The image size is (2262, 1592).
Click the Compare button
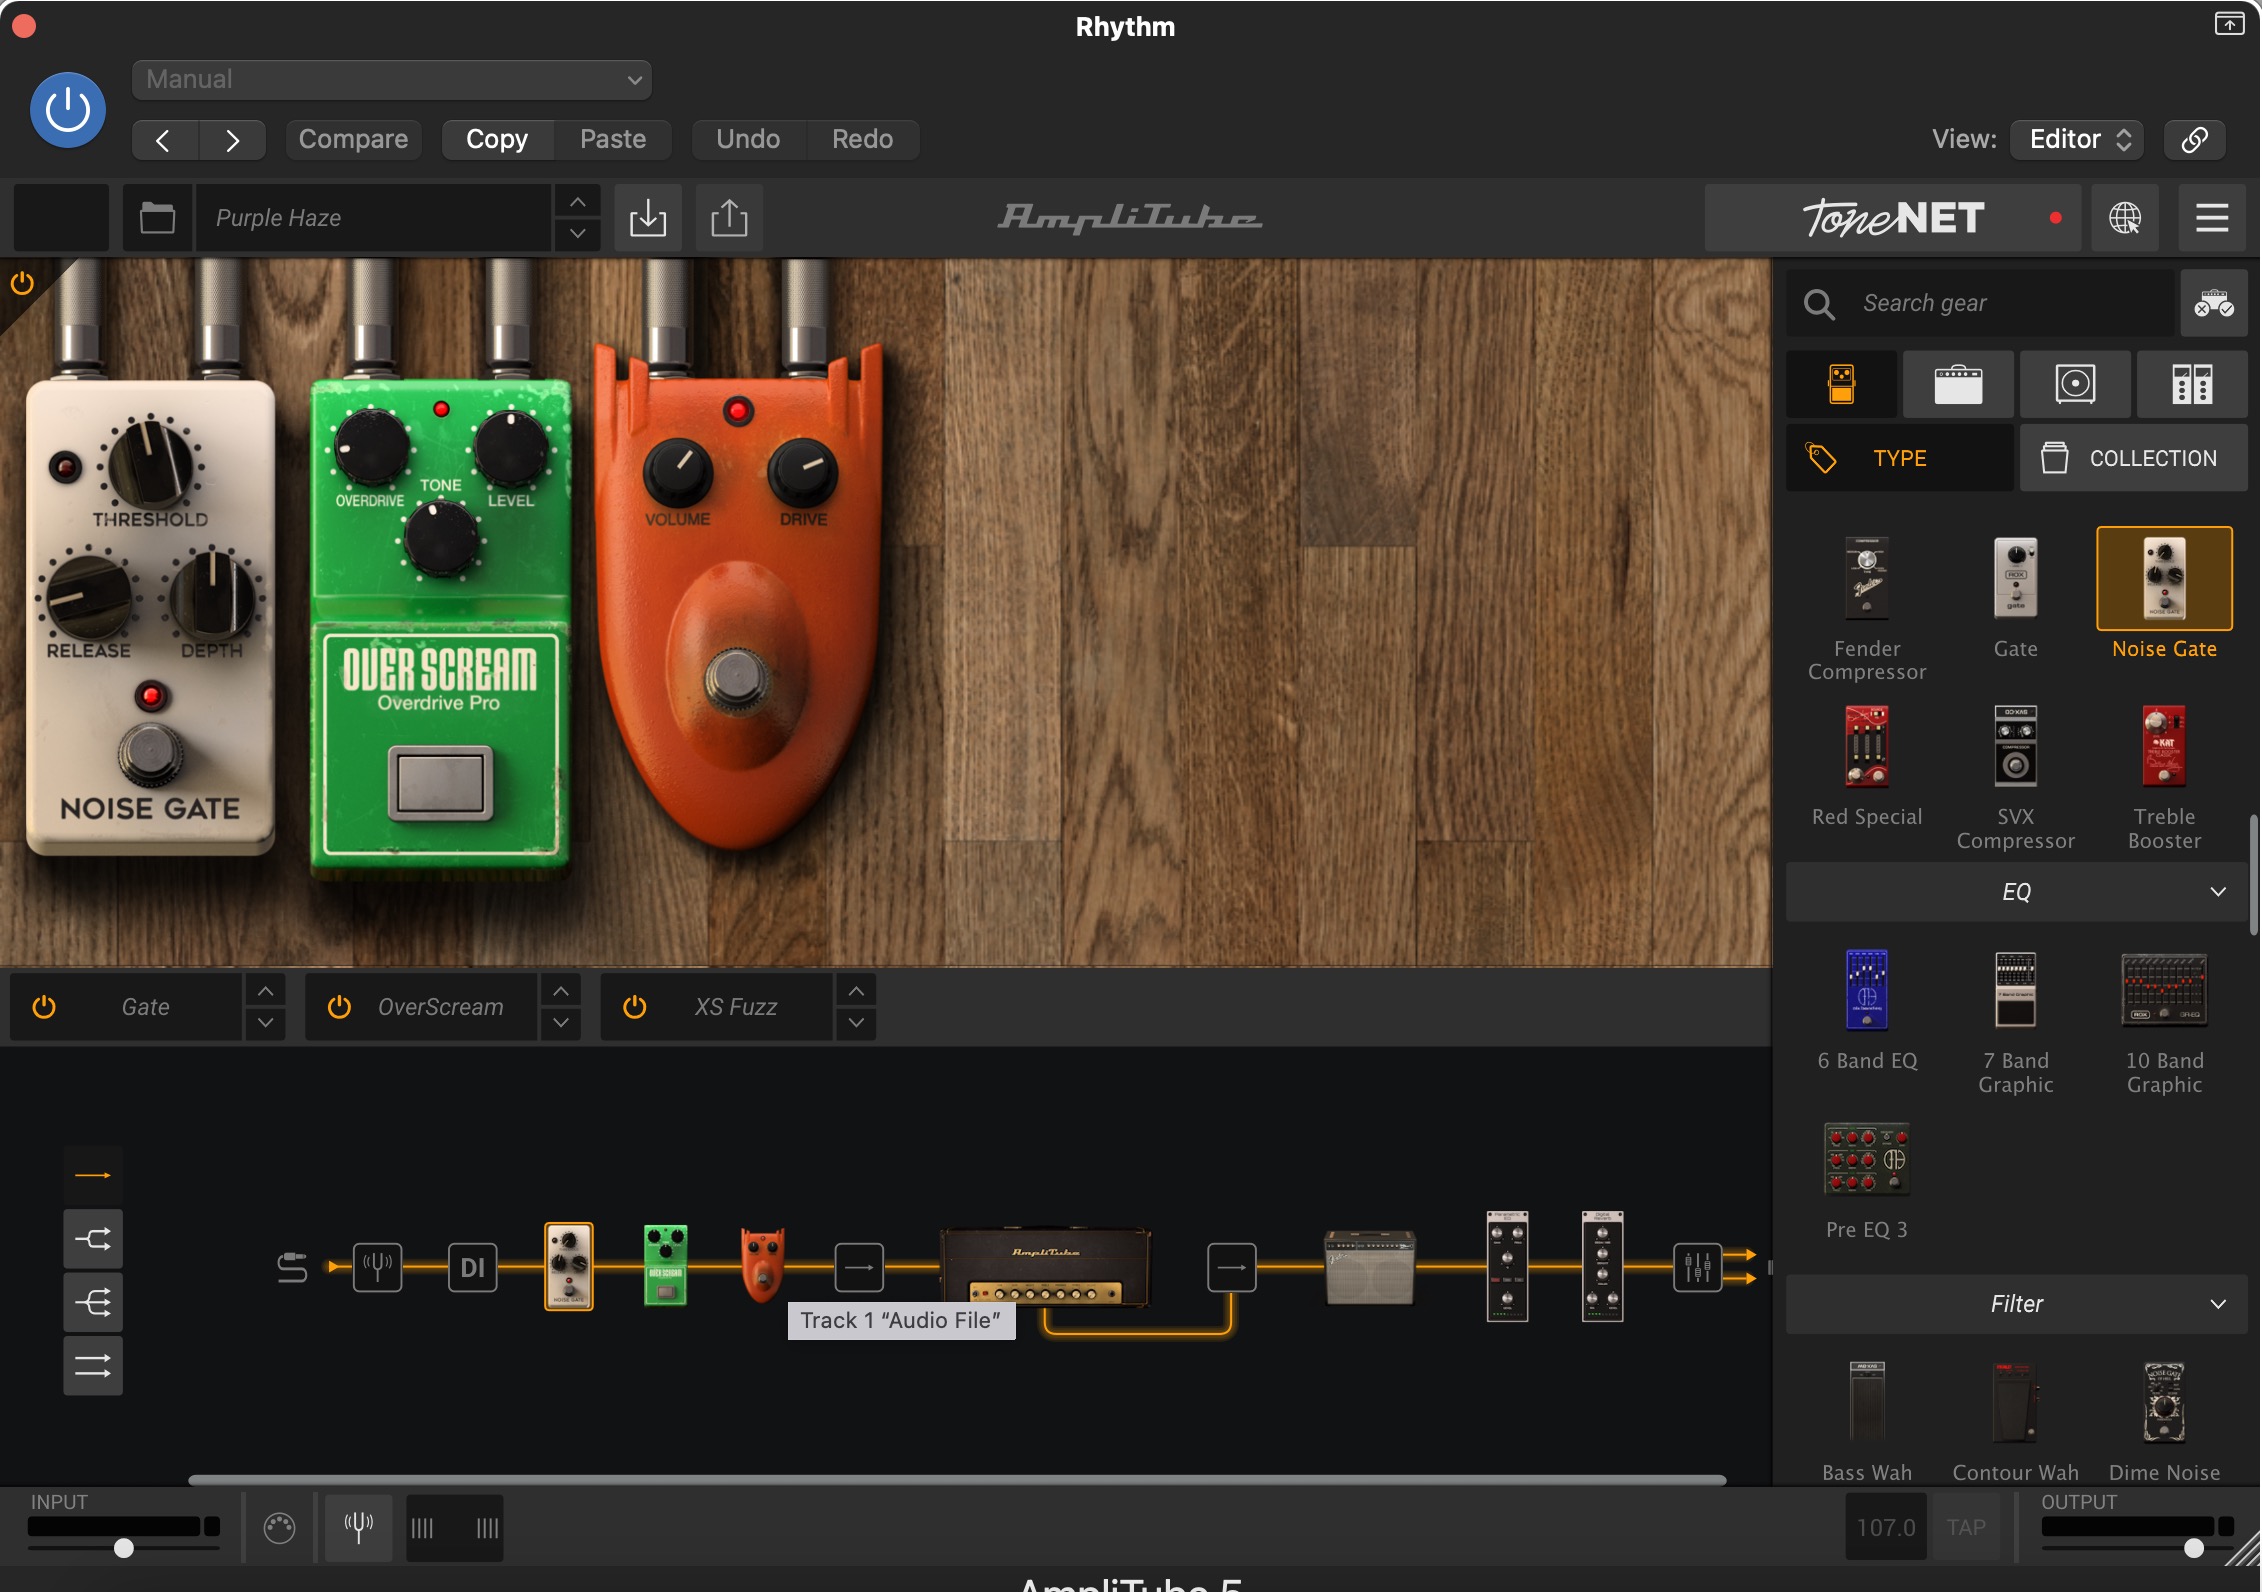click(x=353, y=140)
